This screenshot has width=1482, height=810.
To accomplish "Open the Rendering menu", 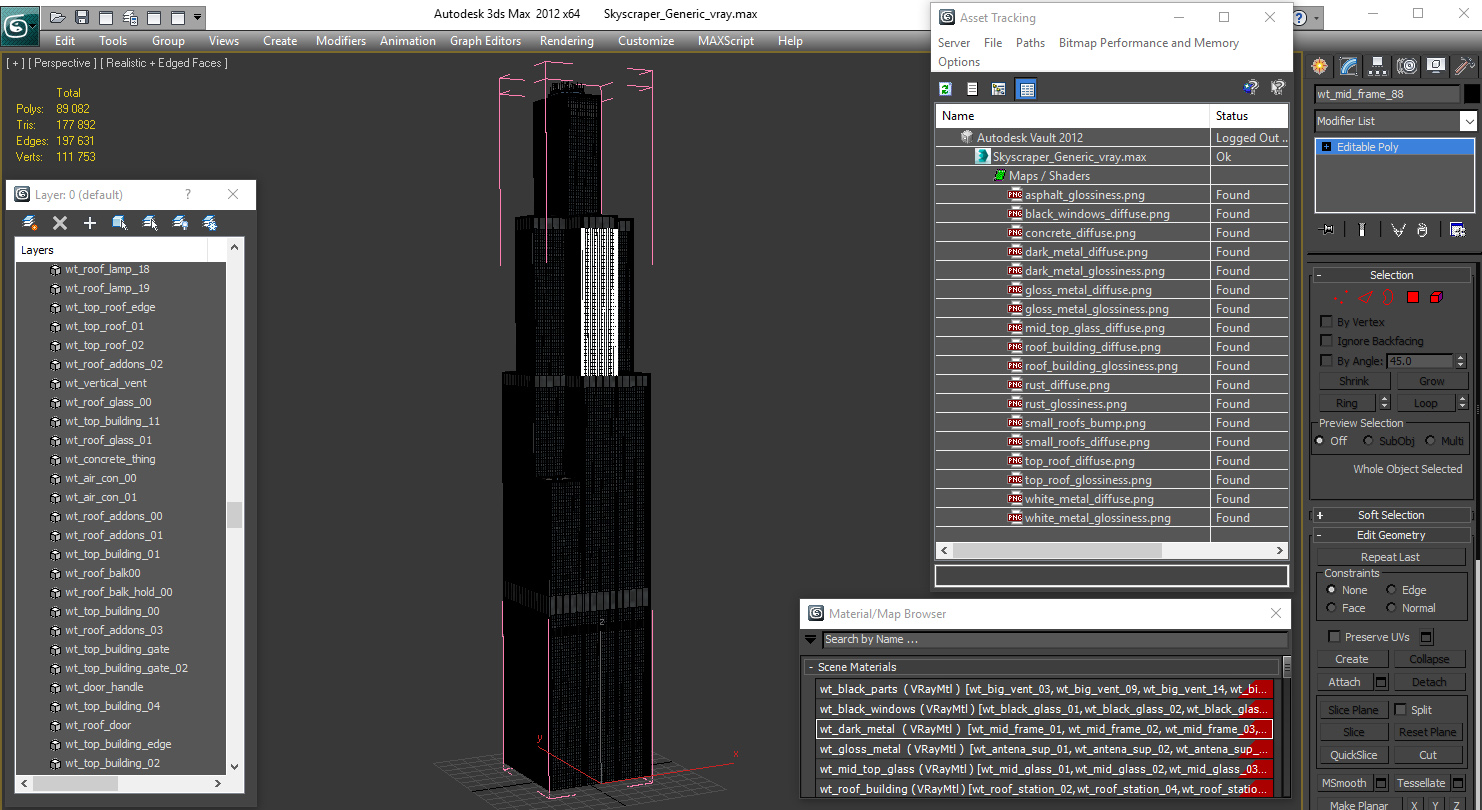I will click(x=566, y=41).
